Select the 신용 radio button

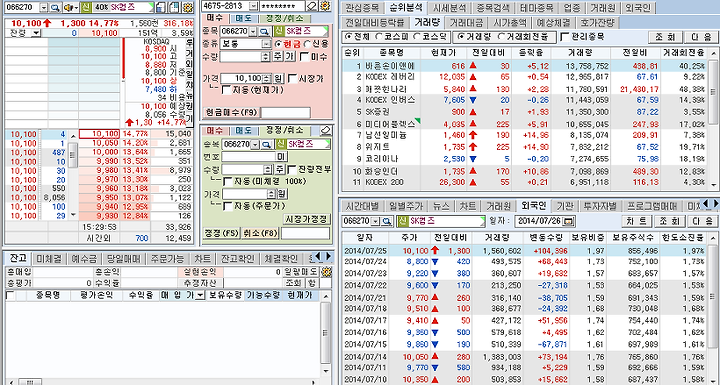pos(307,44)
